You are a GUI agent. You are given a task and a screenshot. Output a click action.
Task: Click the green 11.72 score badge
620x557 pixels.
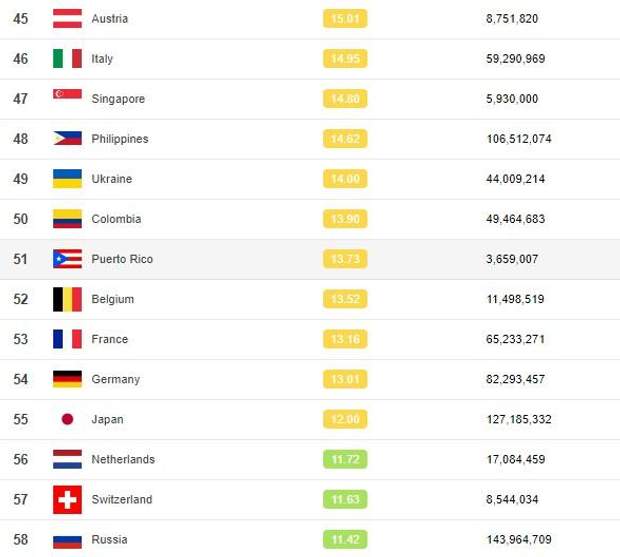345,459
